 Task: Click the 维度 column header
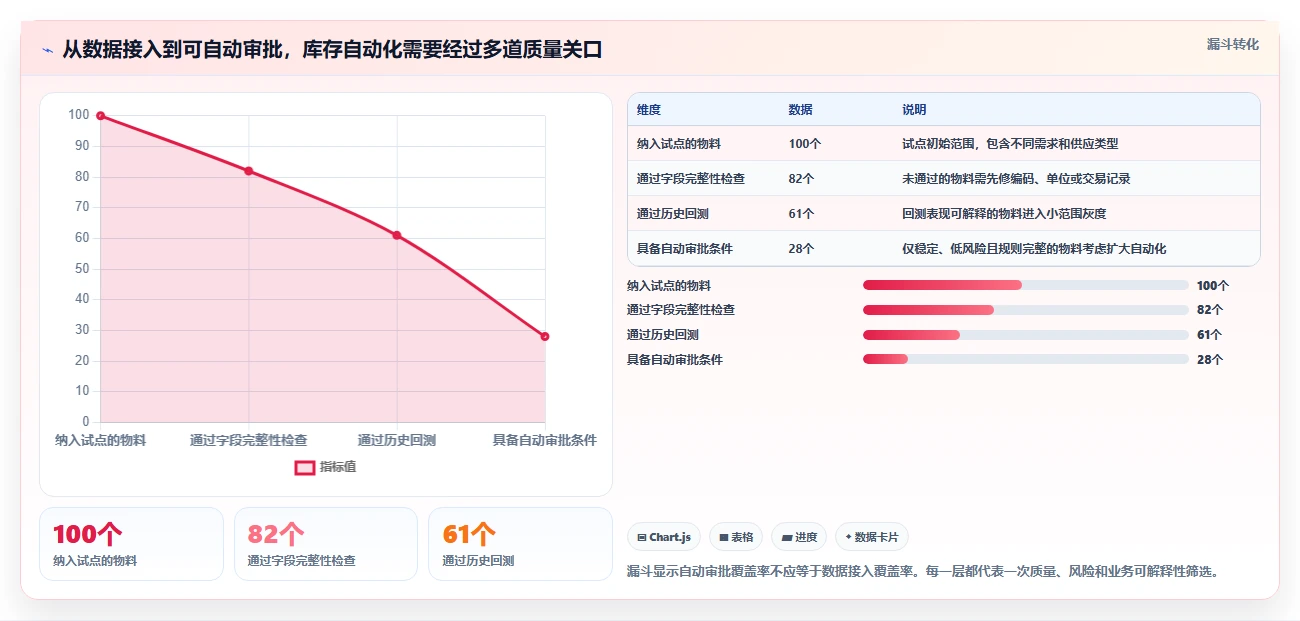tap(649, 110)
